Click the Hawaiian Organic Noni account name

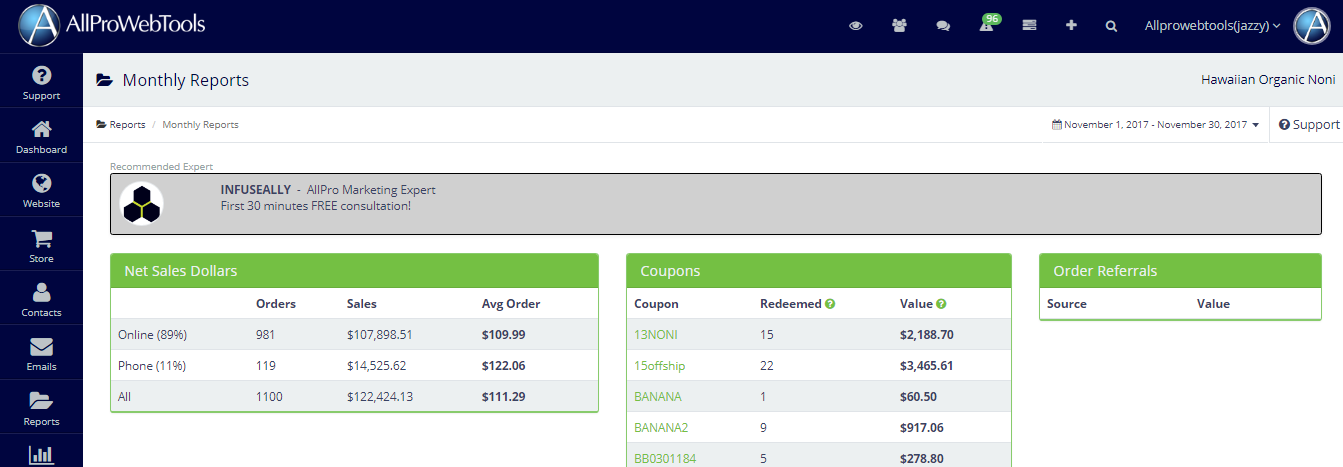(1268, 80)
